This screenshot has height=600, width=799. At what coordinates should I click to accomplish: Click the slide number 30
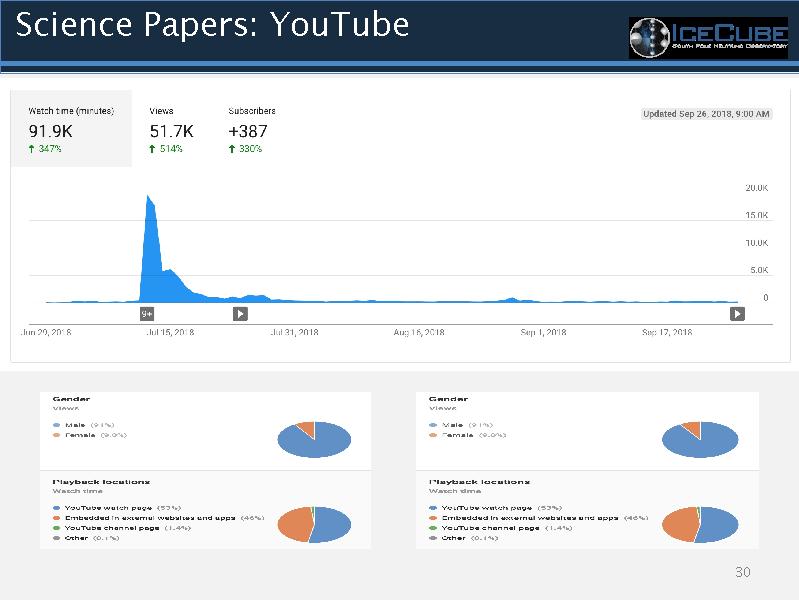click(742, 573)
